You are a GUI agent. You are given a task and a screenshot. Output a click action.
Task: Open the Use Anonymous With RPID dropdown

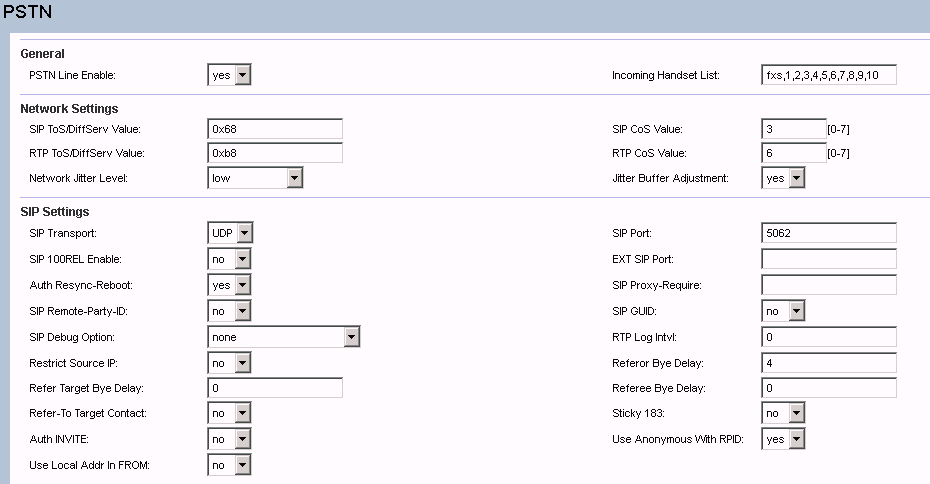pos(783,439)
